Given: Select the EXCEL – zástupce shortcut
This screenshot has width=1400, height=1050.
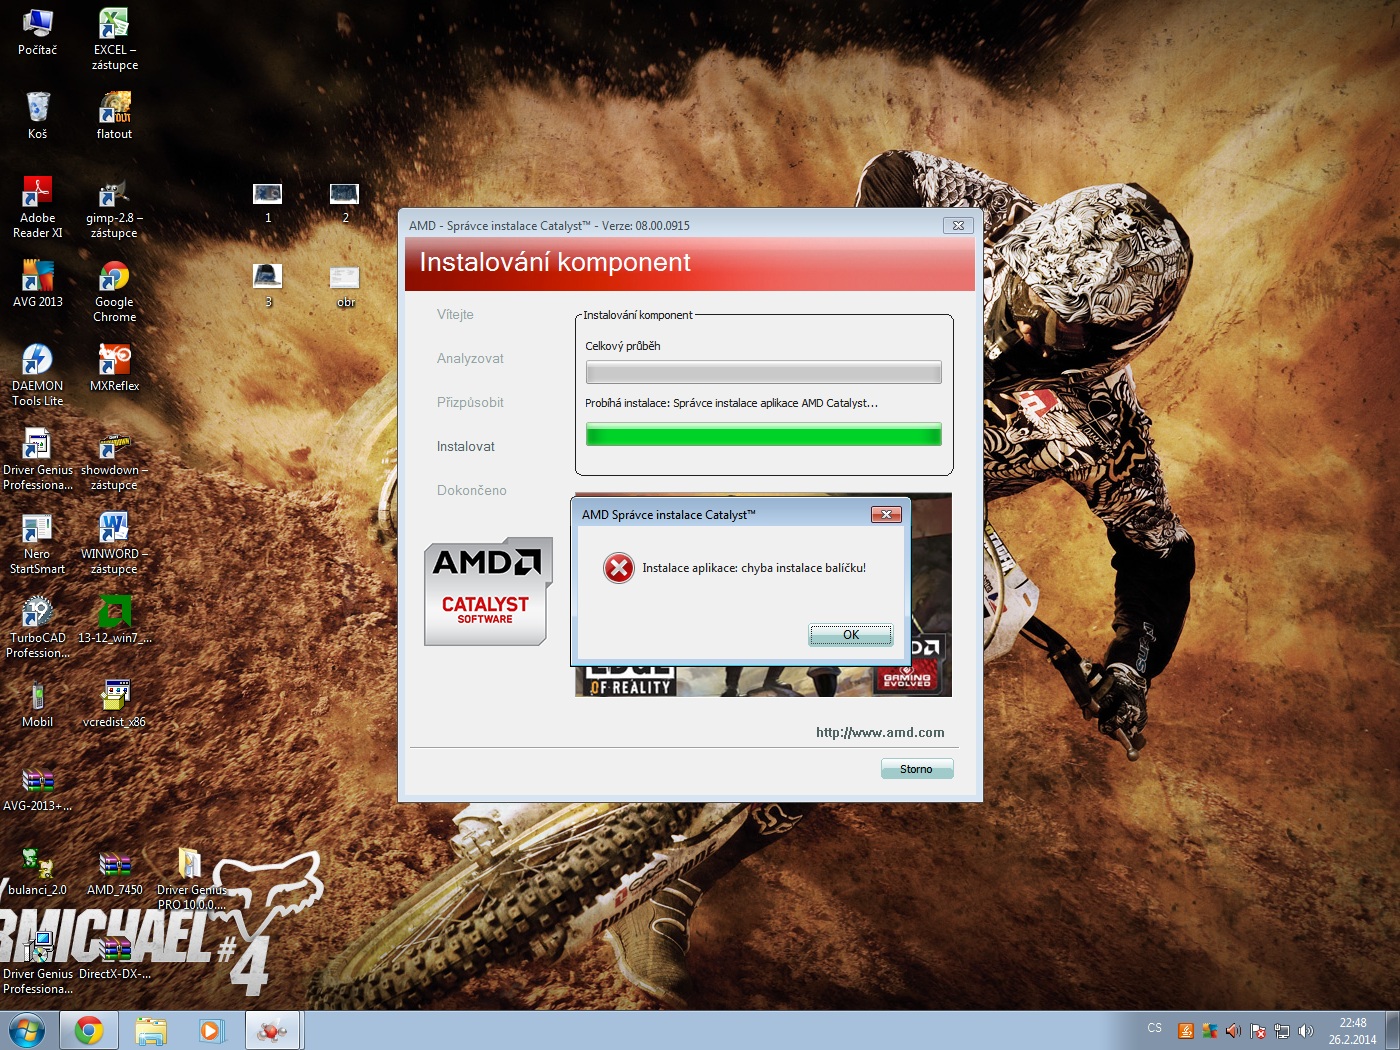Looking at the screenshot, I should (x=114, y=39).
